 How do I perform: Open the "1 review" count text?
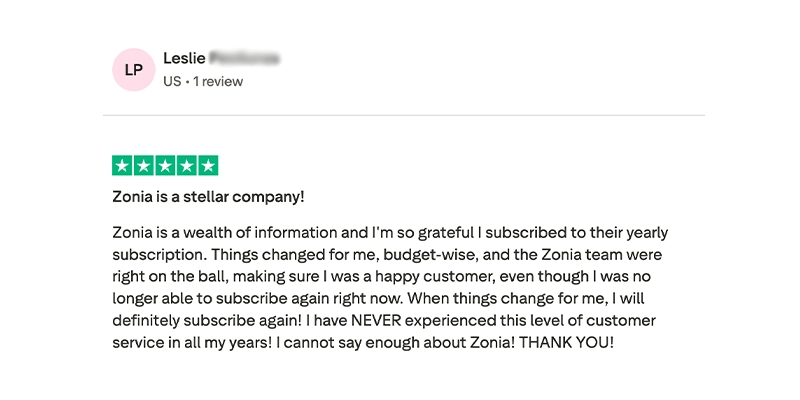tap(218, 82)
